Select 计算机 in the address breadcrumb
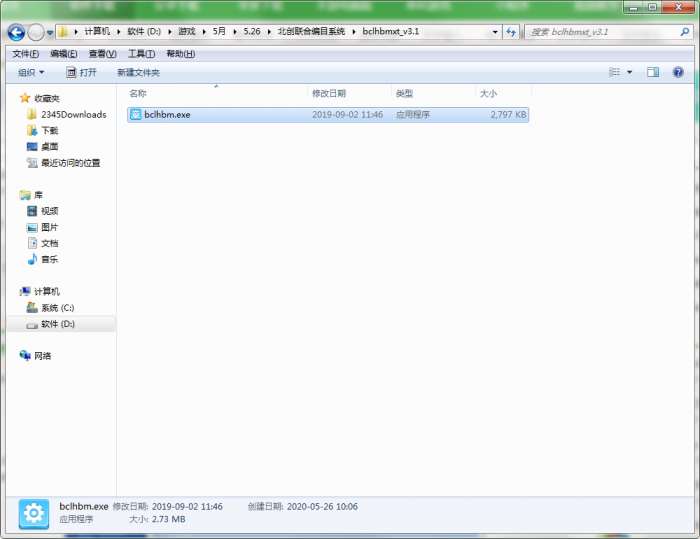The height and width of the screenshot is (539, 700). click(x=97, y=31)
